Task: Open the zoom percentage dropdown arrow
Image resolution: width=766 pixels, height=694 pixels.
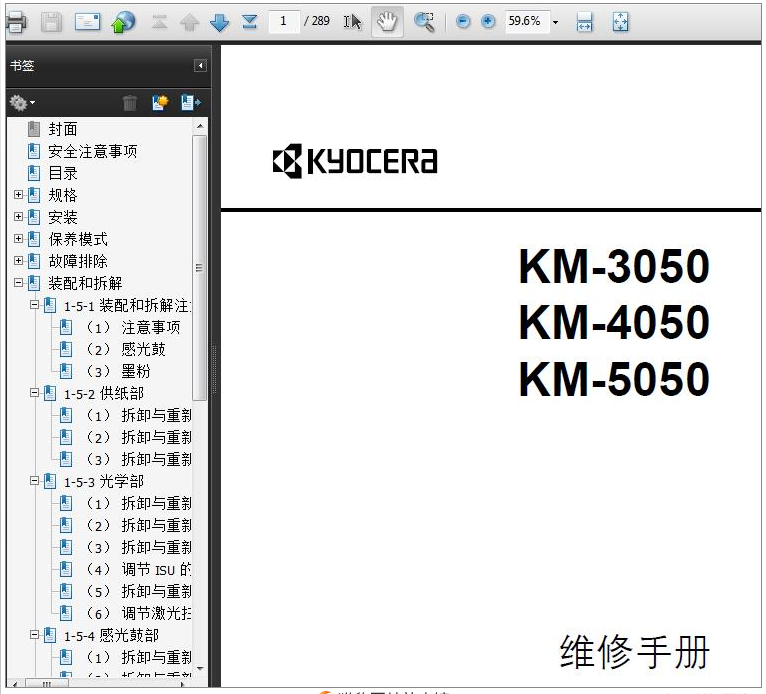Action: 555,22
